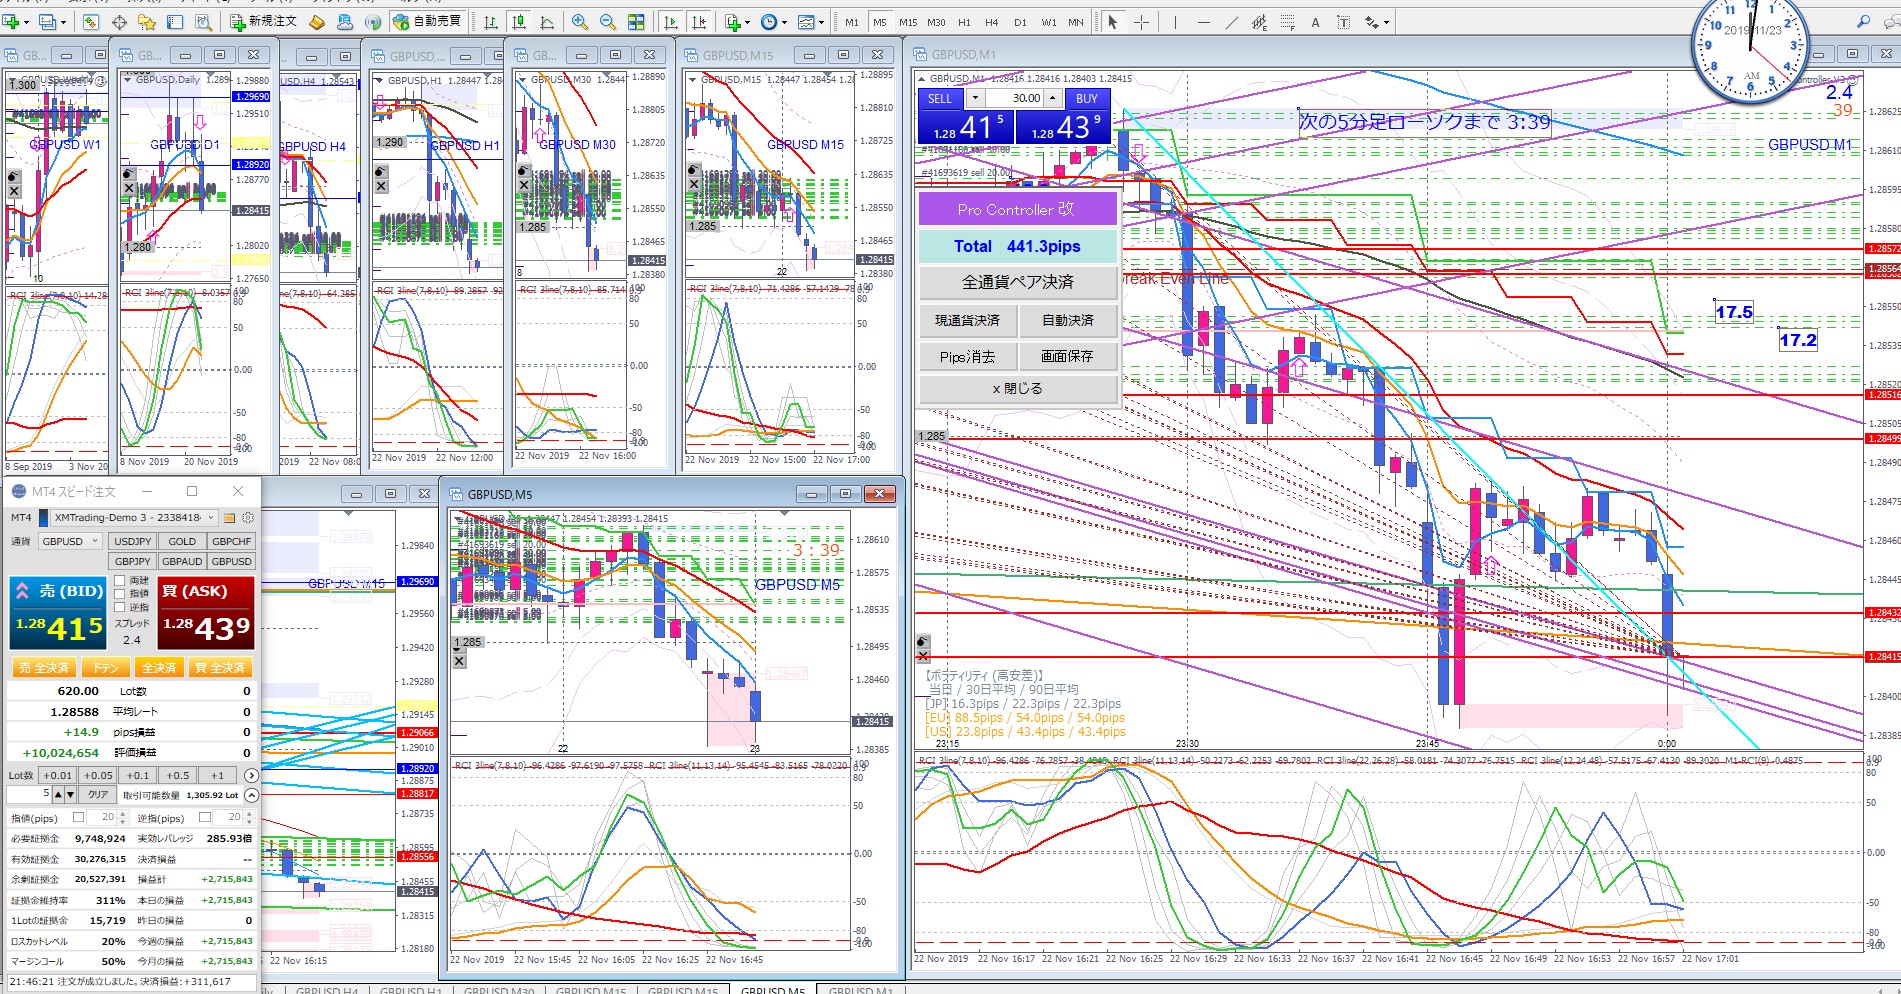Select the draw trendline tool
The height and width of the screenshot is (994, 1901).
pos(1231,22)
